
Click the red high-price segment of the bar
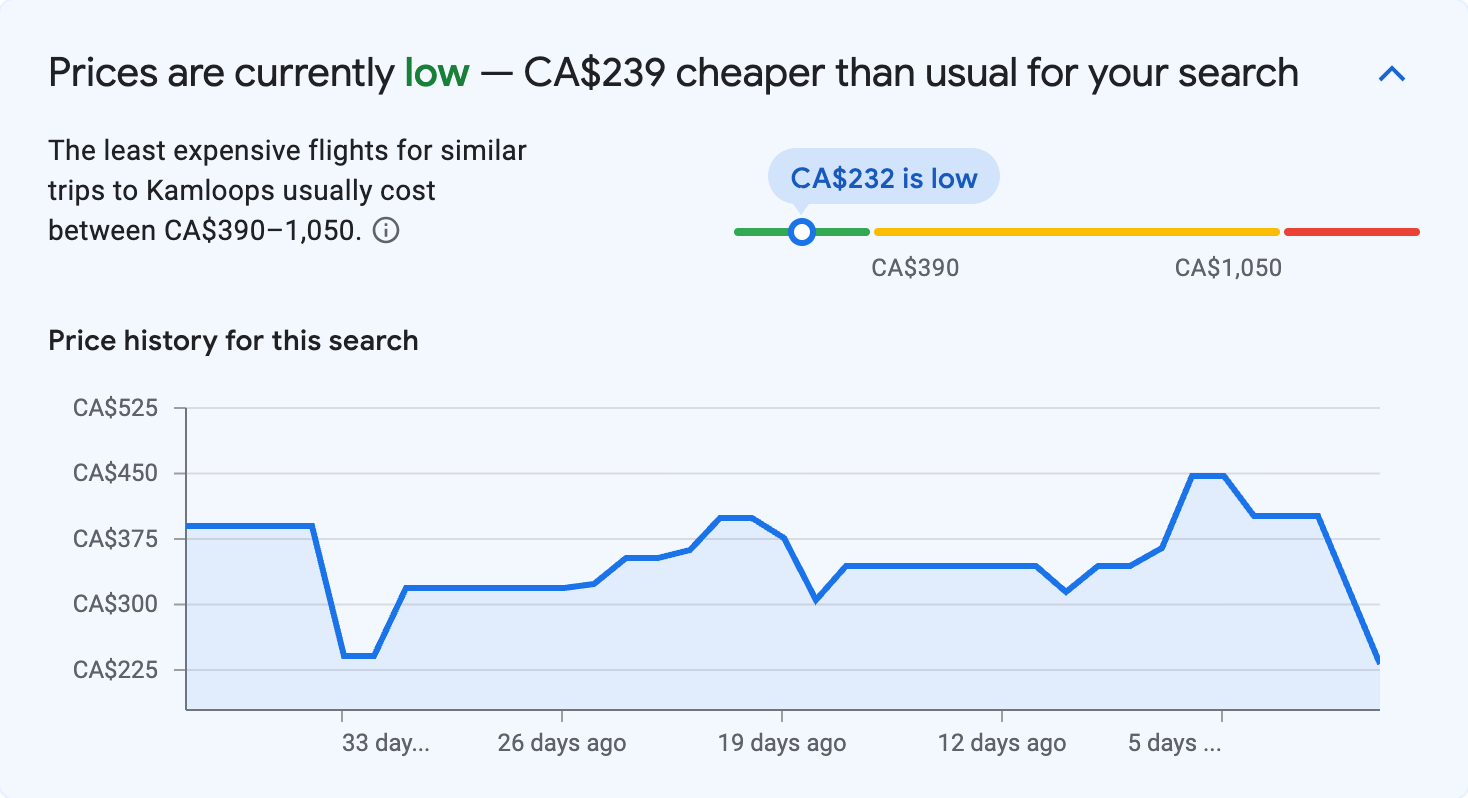(x=1352, y=231)
